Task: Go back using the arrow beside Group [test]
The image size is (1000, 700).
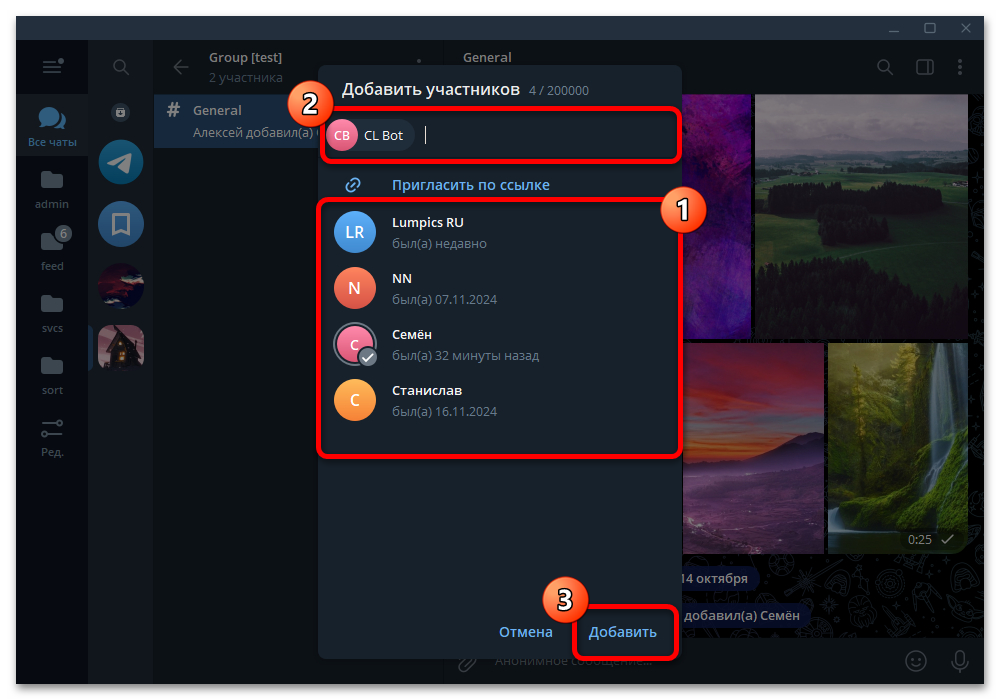Action: 181,67
